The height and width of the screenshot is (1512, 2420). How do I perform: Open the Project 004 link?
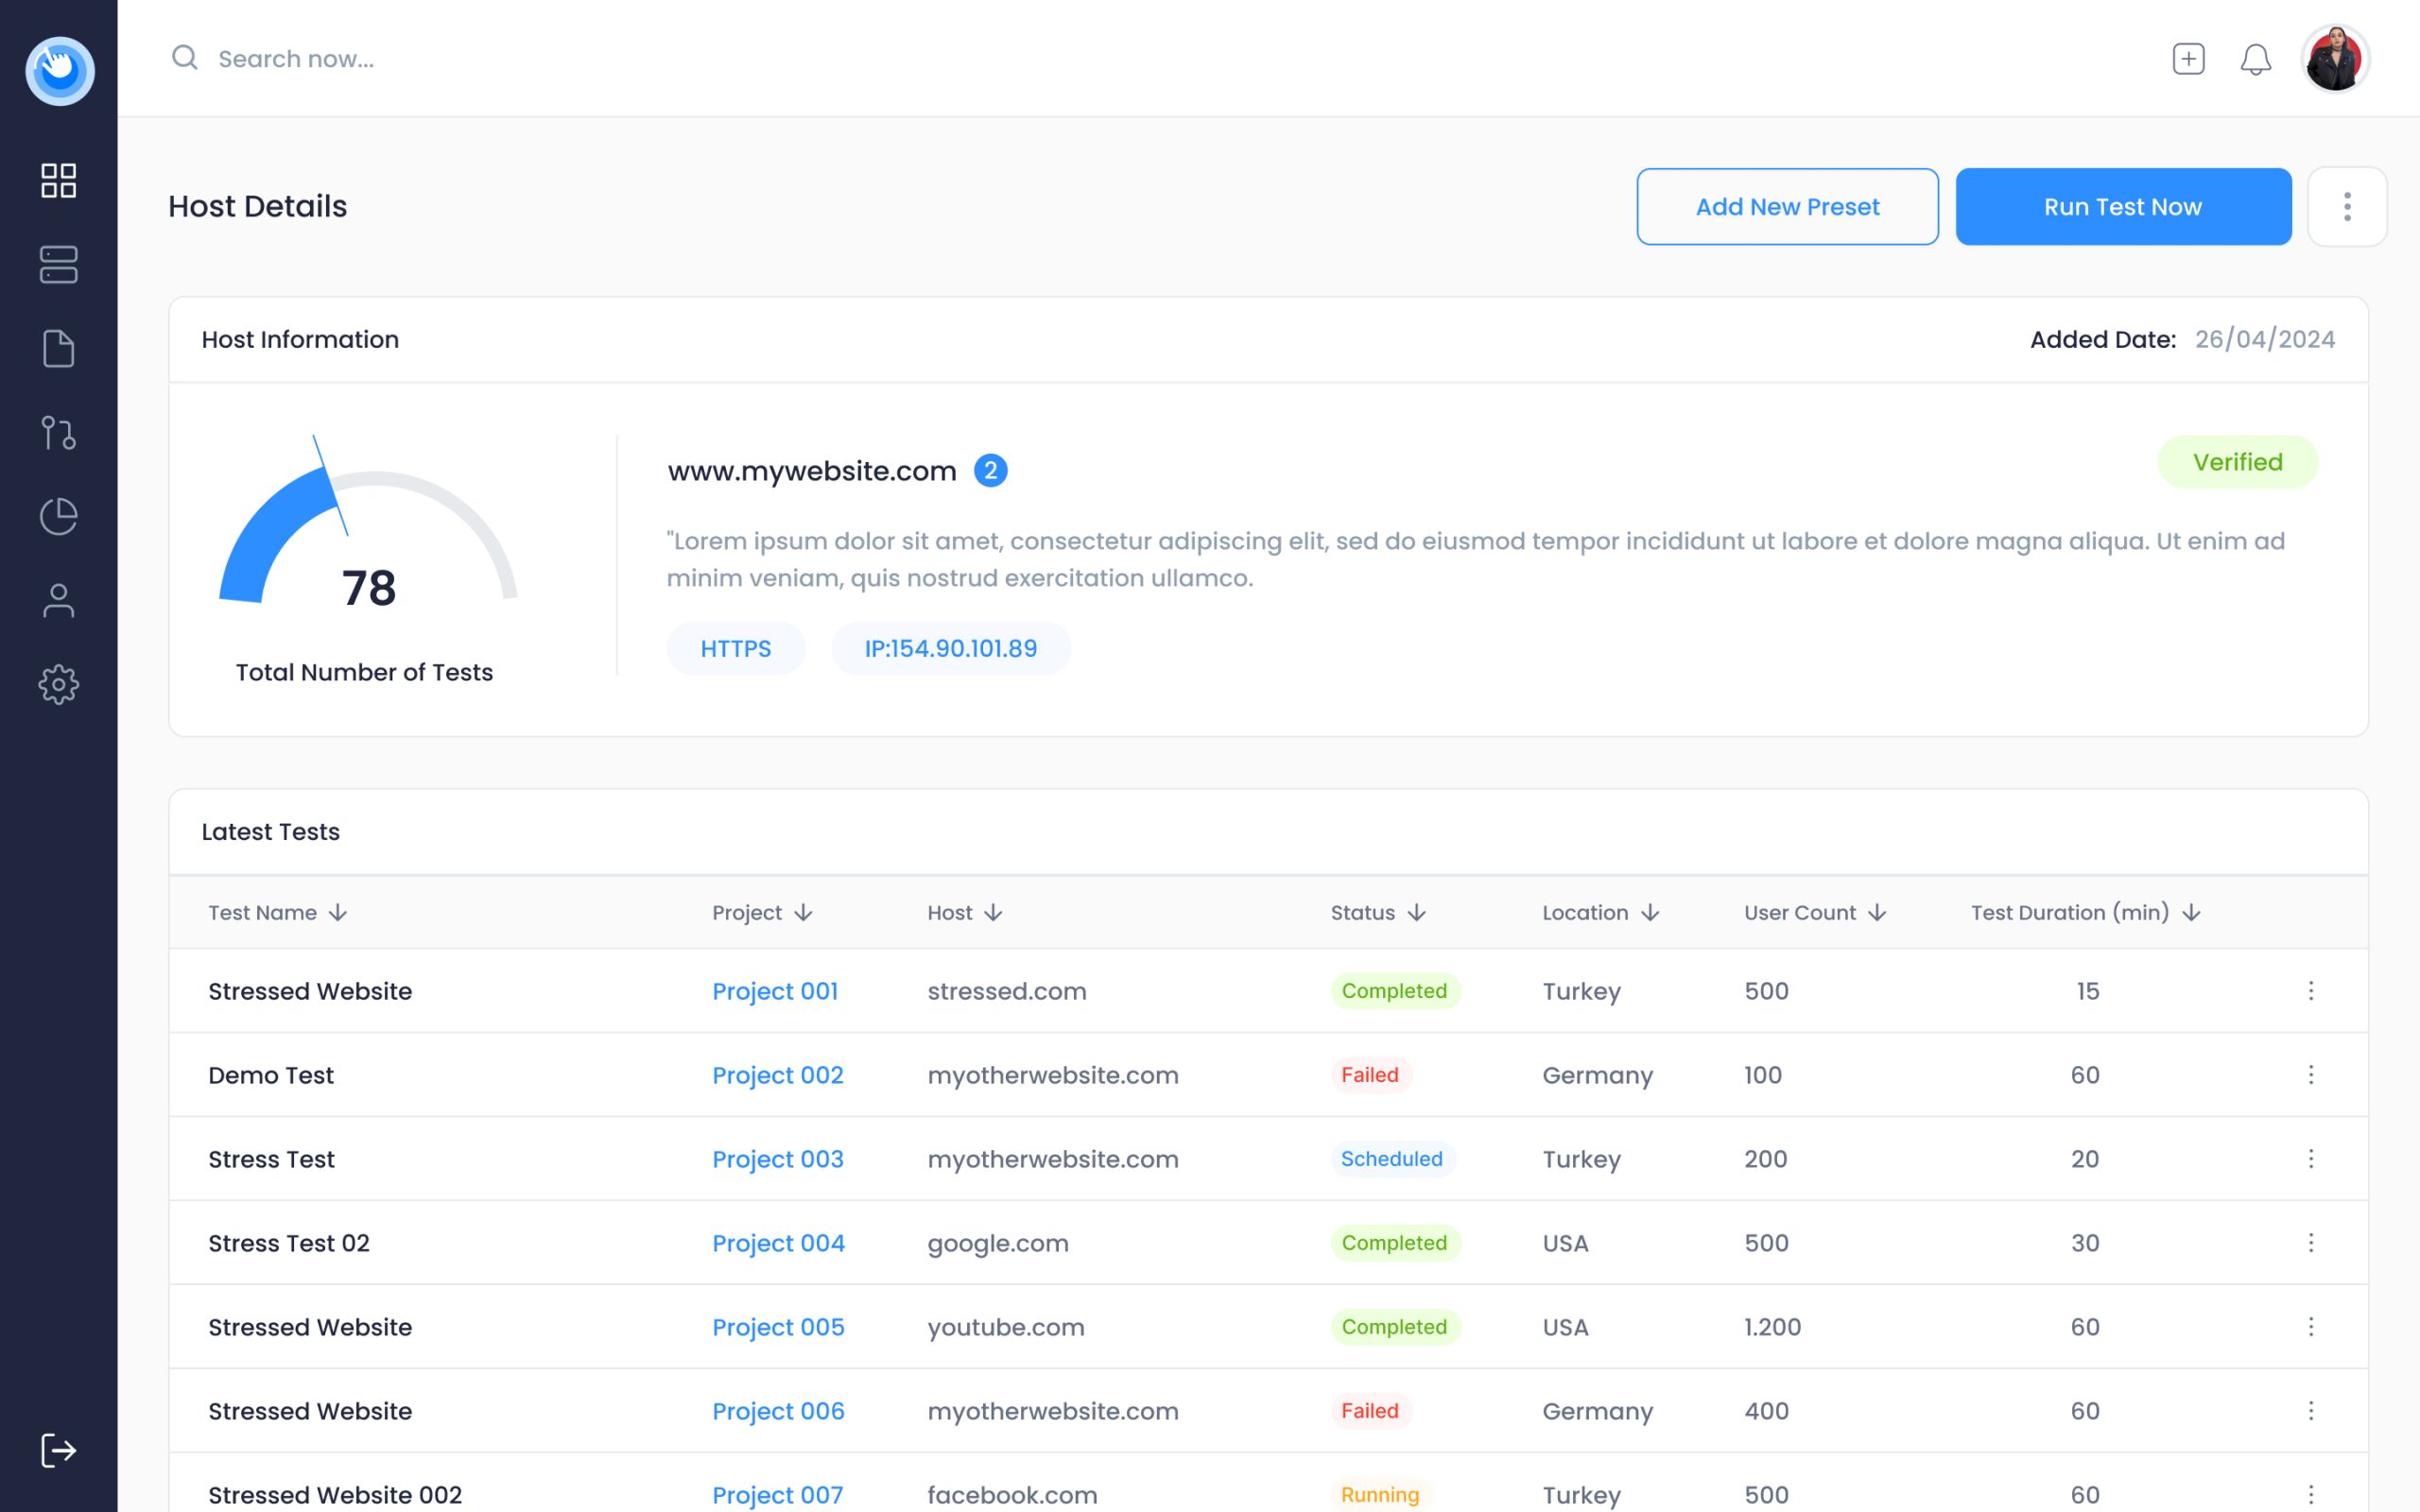coord(778,1243)
